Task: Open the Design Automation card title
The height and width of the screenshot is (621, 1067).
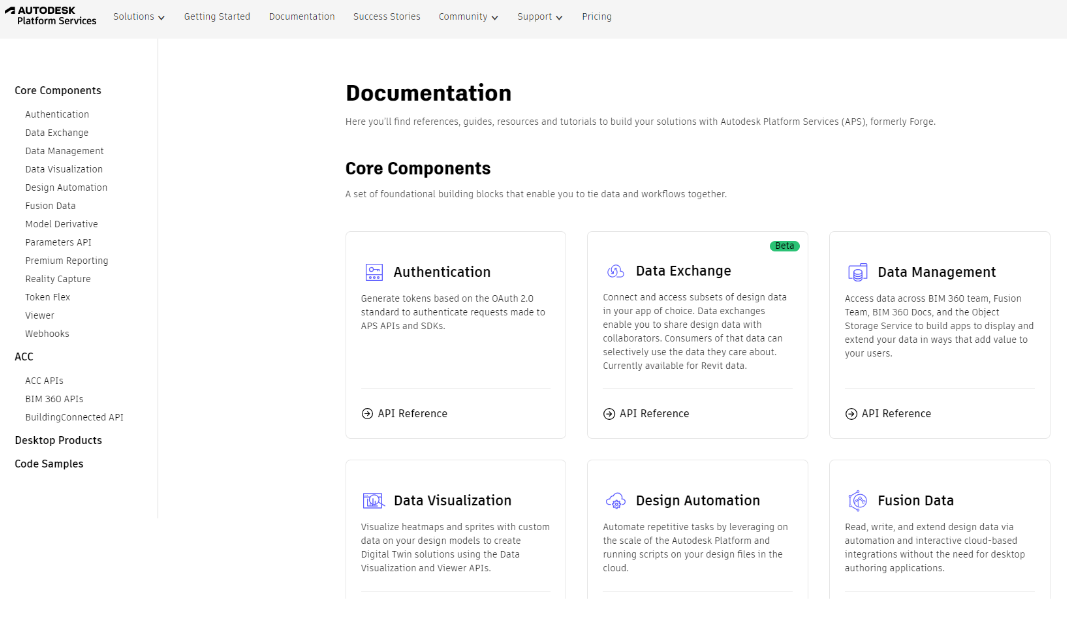Action: click(697, 501)
